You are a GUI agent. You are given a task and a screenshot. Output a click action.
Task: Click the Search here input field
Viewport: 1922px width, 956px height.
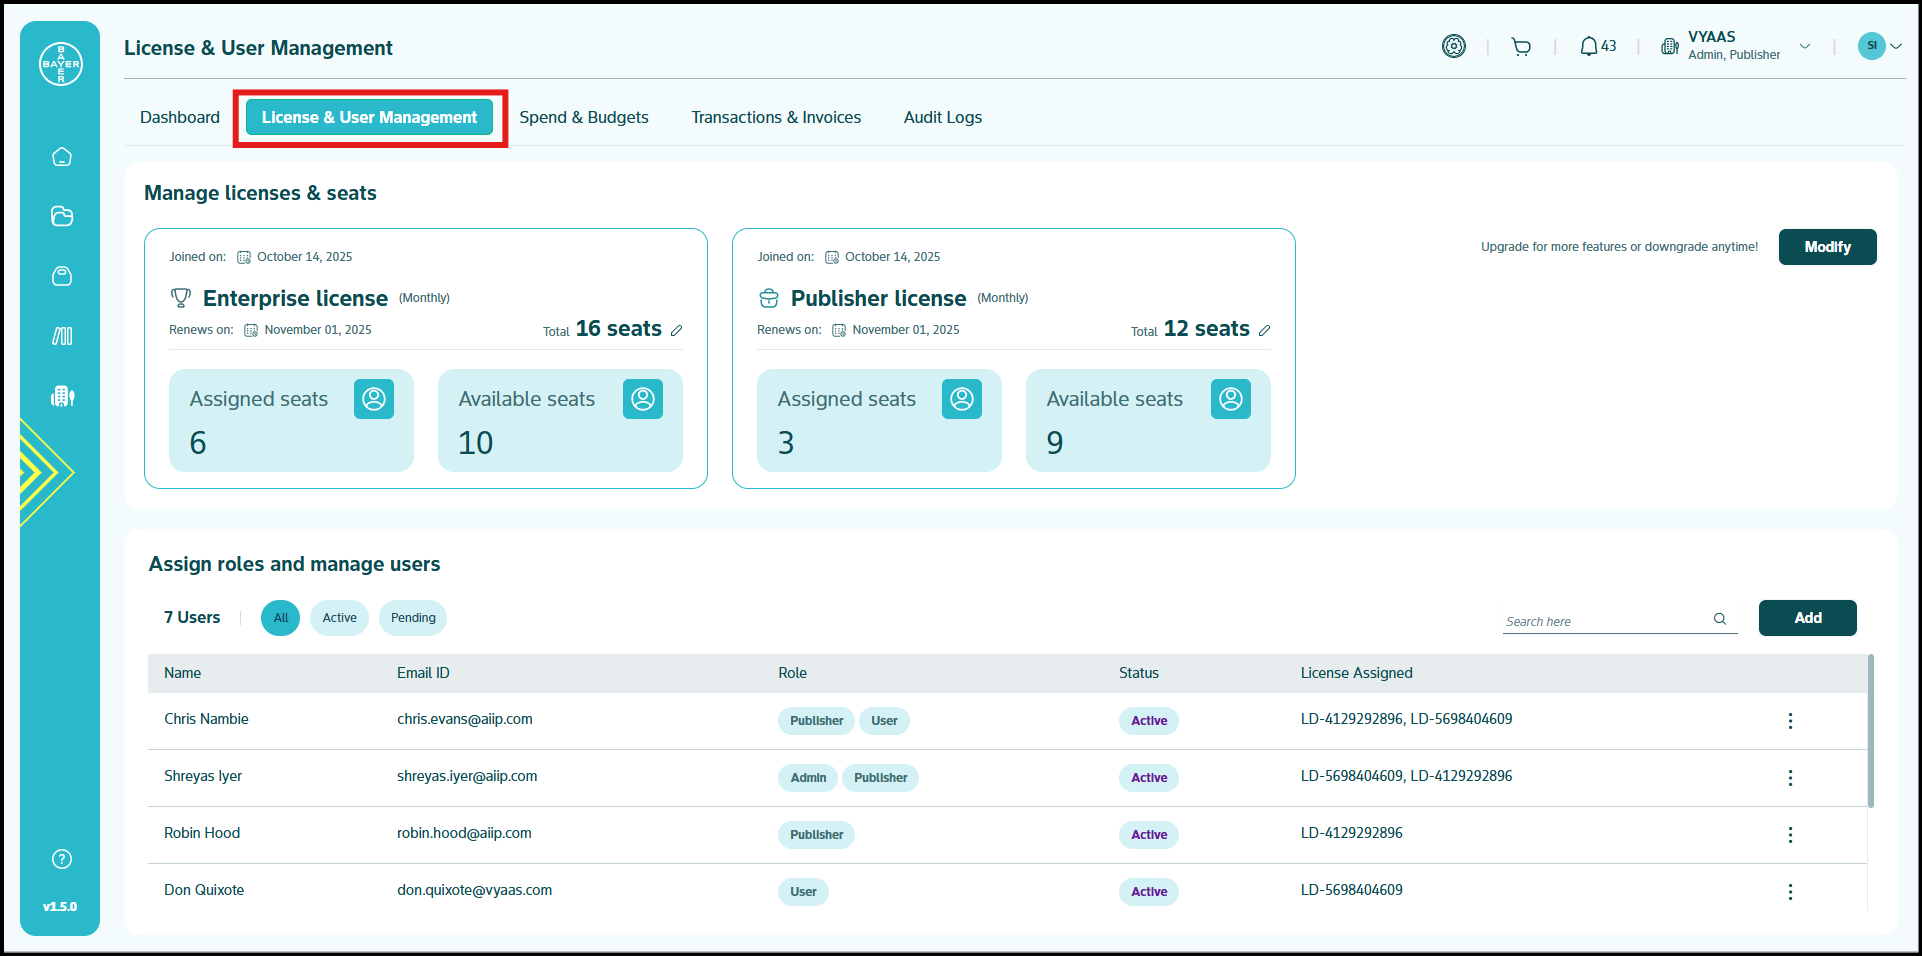coord(1604,621)
